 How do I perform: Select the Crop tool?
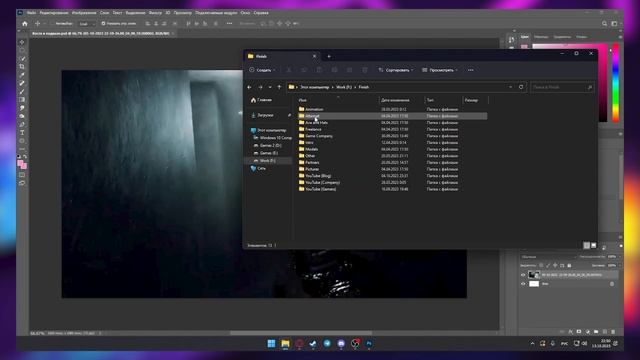click(x=22, y=67)
